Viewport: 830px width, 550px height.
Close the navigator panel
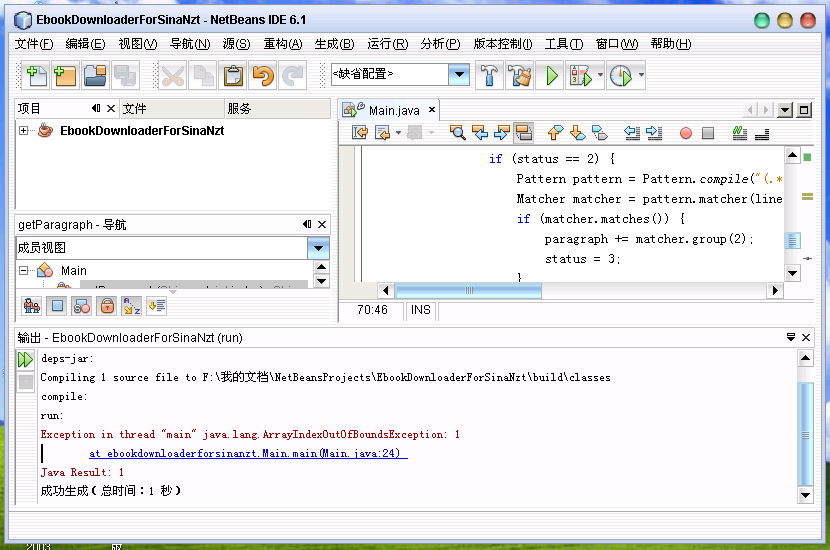click(x=322, y=224)
